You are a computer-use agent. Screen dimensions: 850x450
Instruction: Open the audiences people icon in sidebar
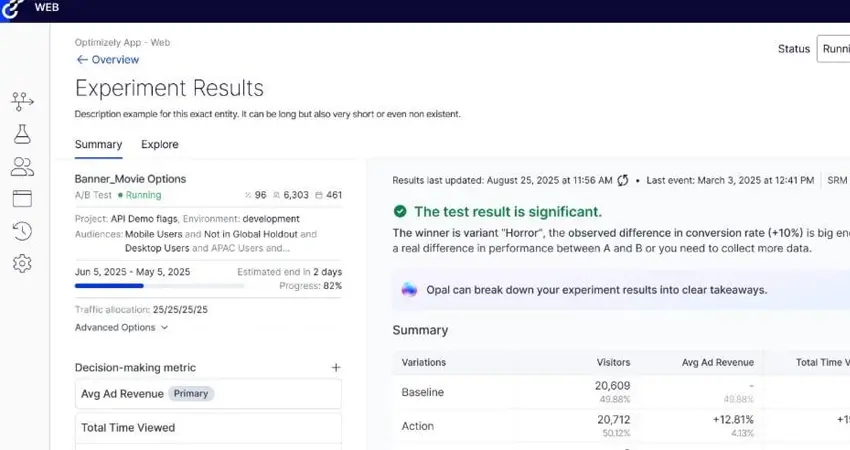[x=22, y=166]
